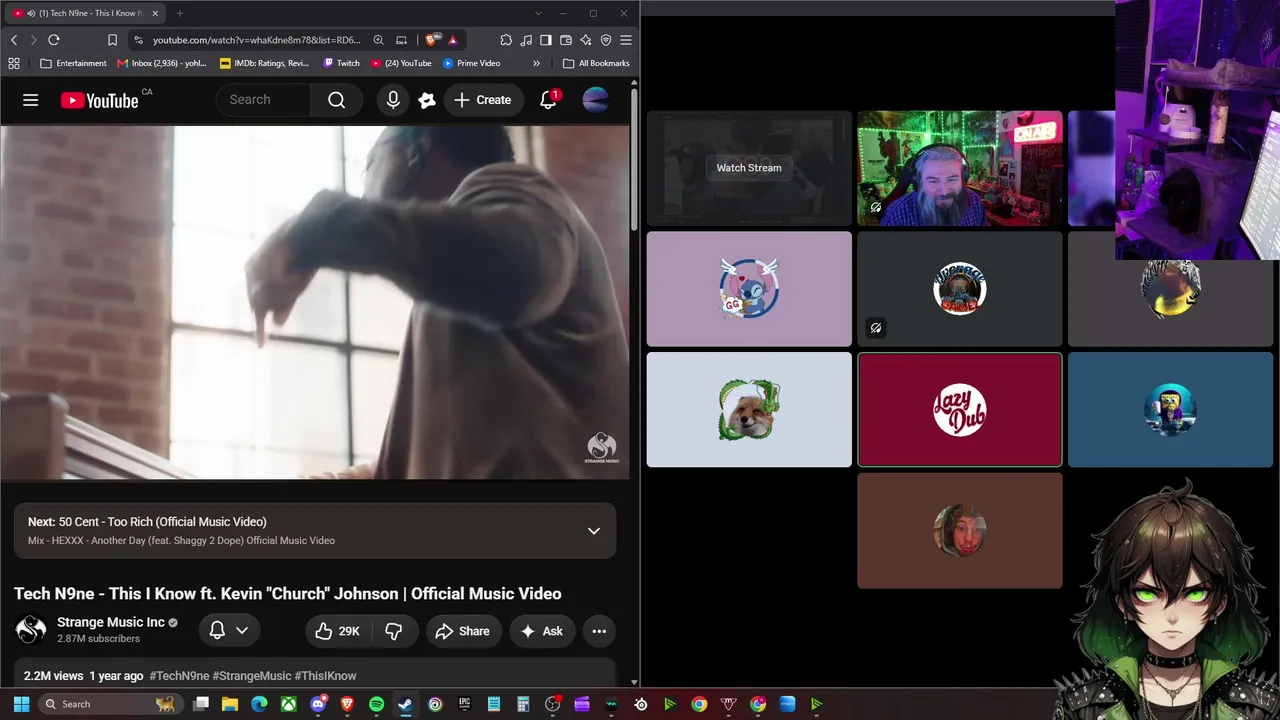Image resolution: width=1280 pixels, height=720 pixels.
Task: Start voice search with the microphone icon
Action: coord(393,100)
